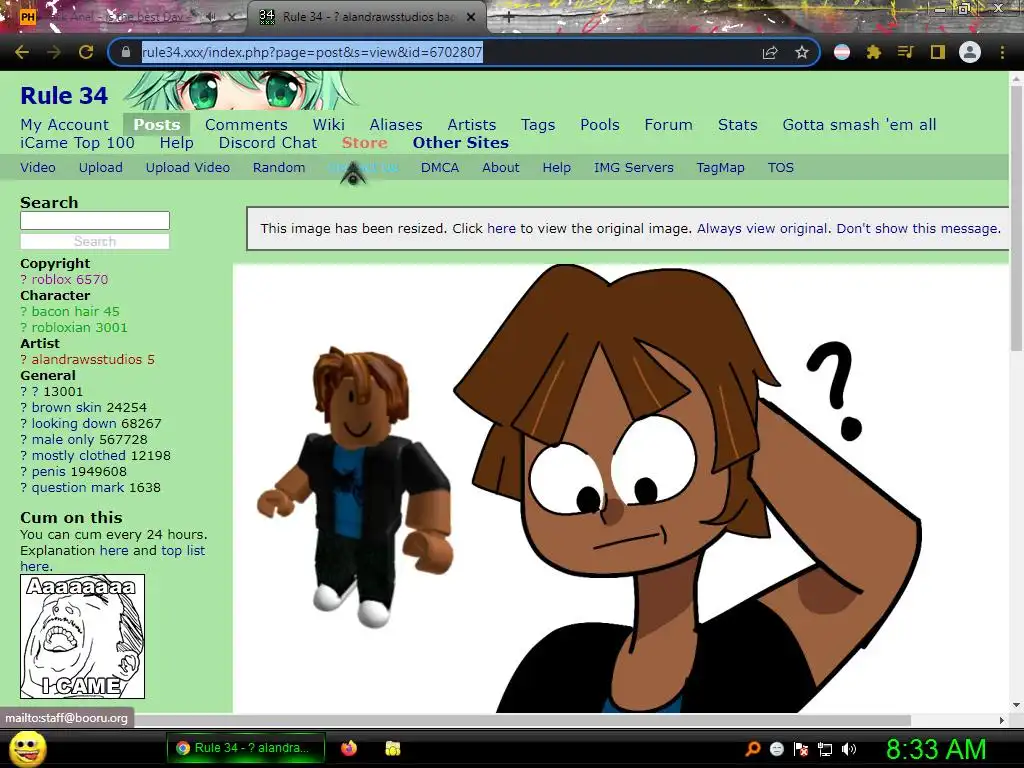
Task: Launch Firefox from the taskbar
Action: tap(349, 748)
